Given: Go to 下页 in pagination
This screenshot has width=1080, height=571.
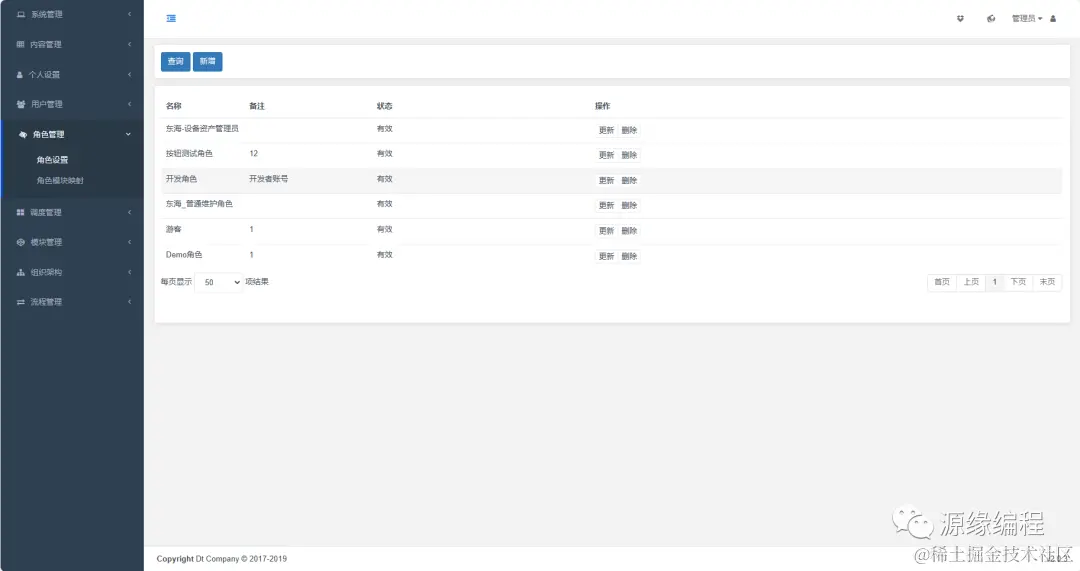Looking at the screenshot, I should tap(1018, 282).
